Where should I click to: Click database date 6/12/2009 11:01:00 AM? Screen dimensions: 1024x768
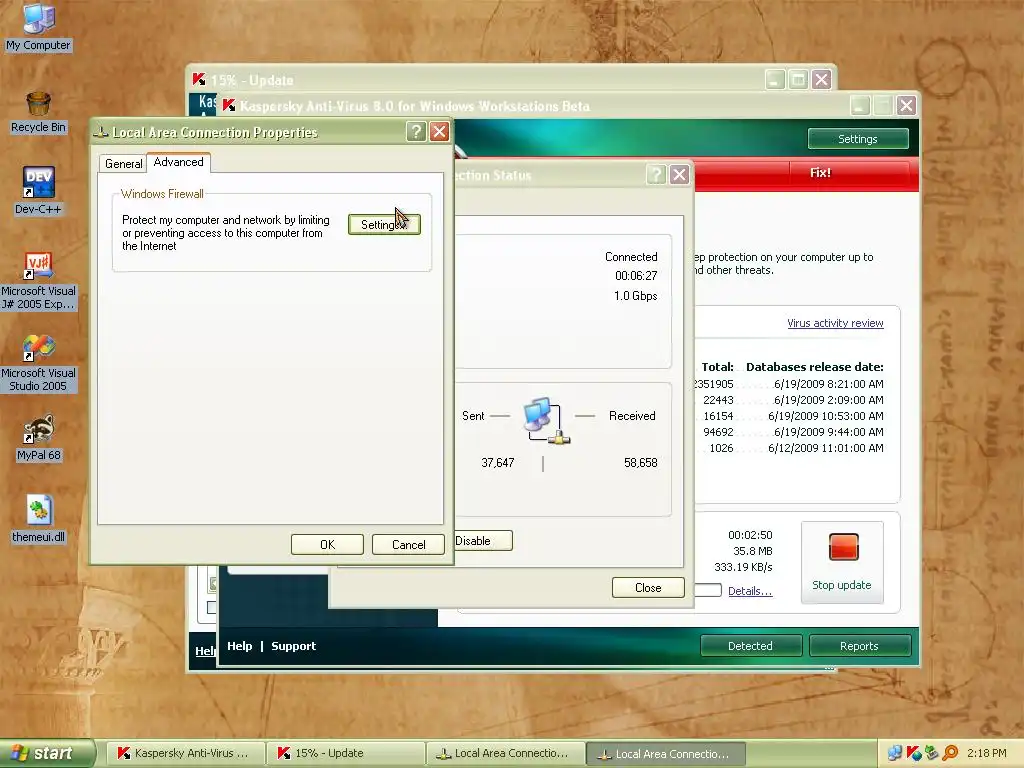click(x=825, y=448)
